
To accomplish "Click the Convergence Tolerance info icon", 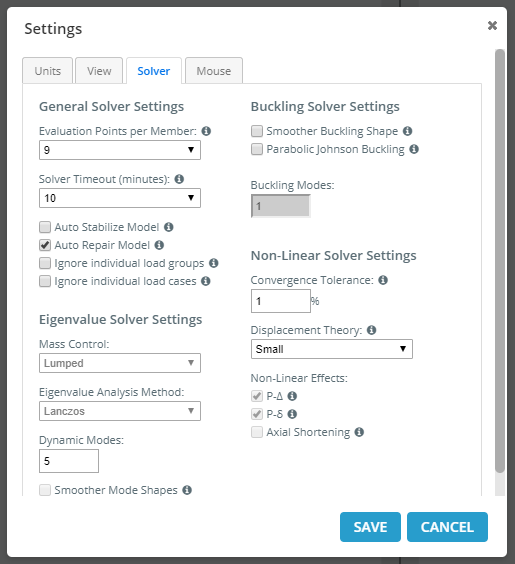I will 383,280.
